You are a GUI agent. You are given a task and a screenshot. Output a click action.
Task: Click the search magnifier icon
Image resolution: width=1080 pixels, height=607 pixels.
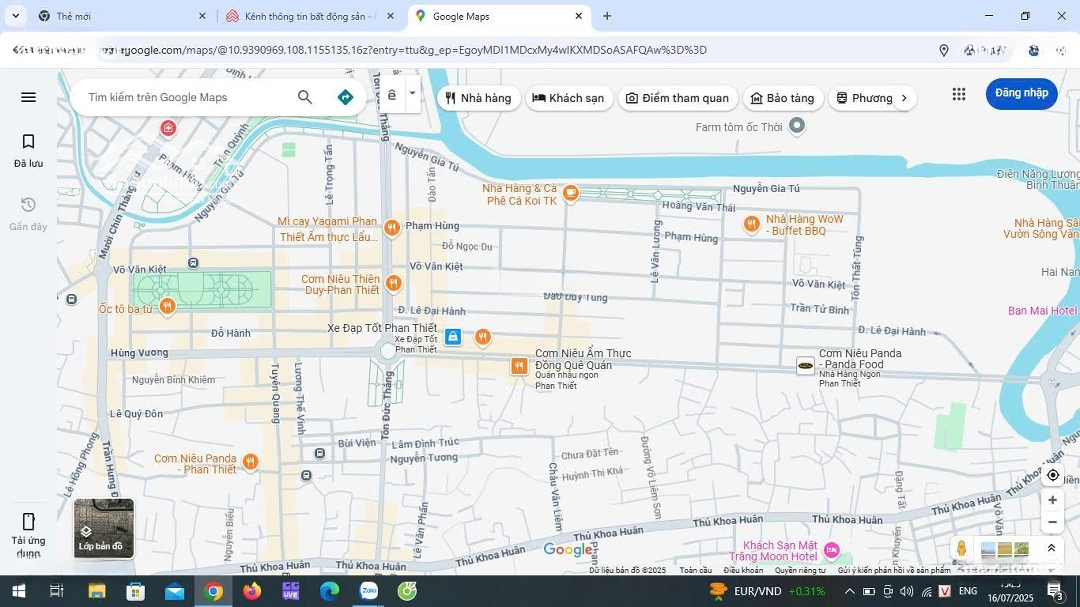[x=305, y=97]
